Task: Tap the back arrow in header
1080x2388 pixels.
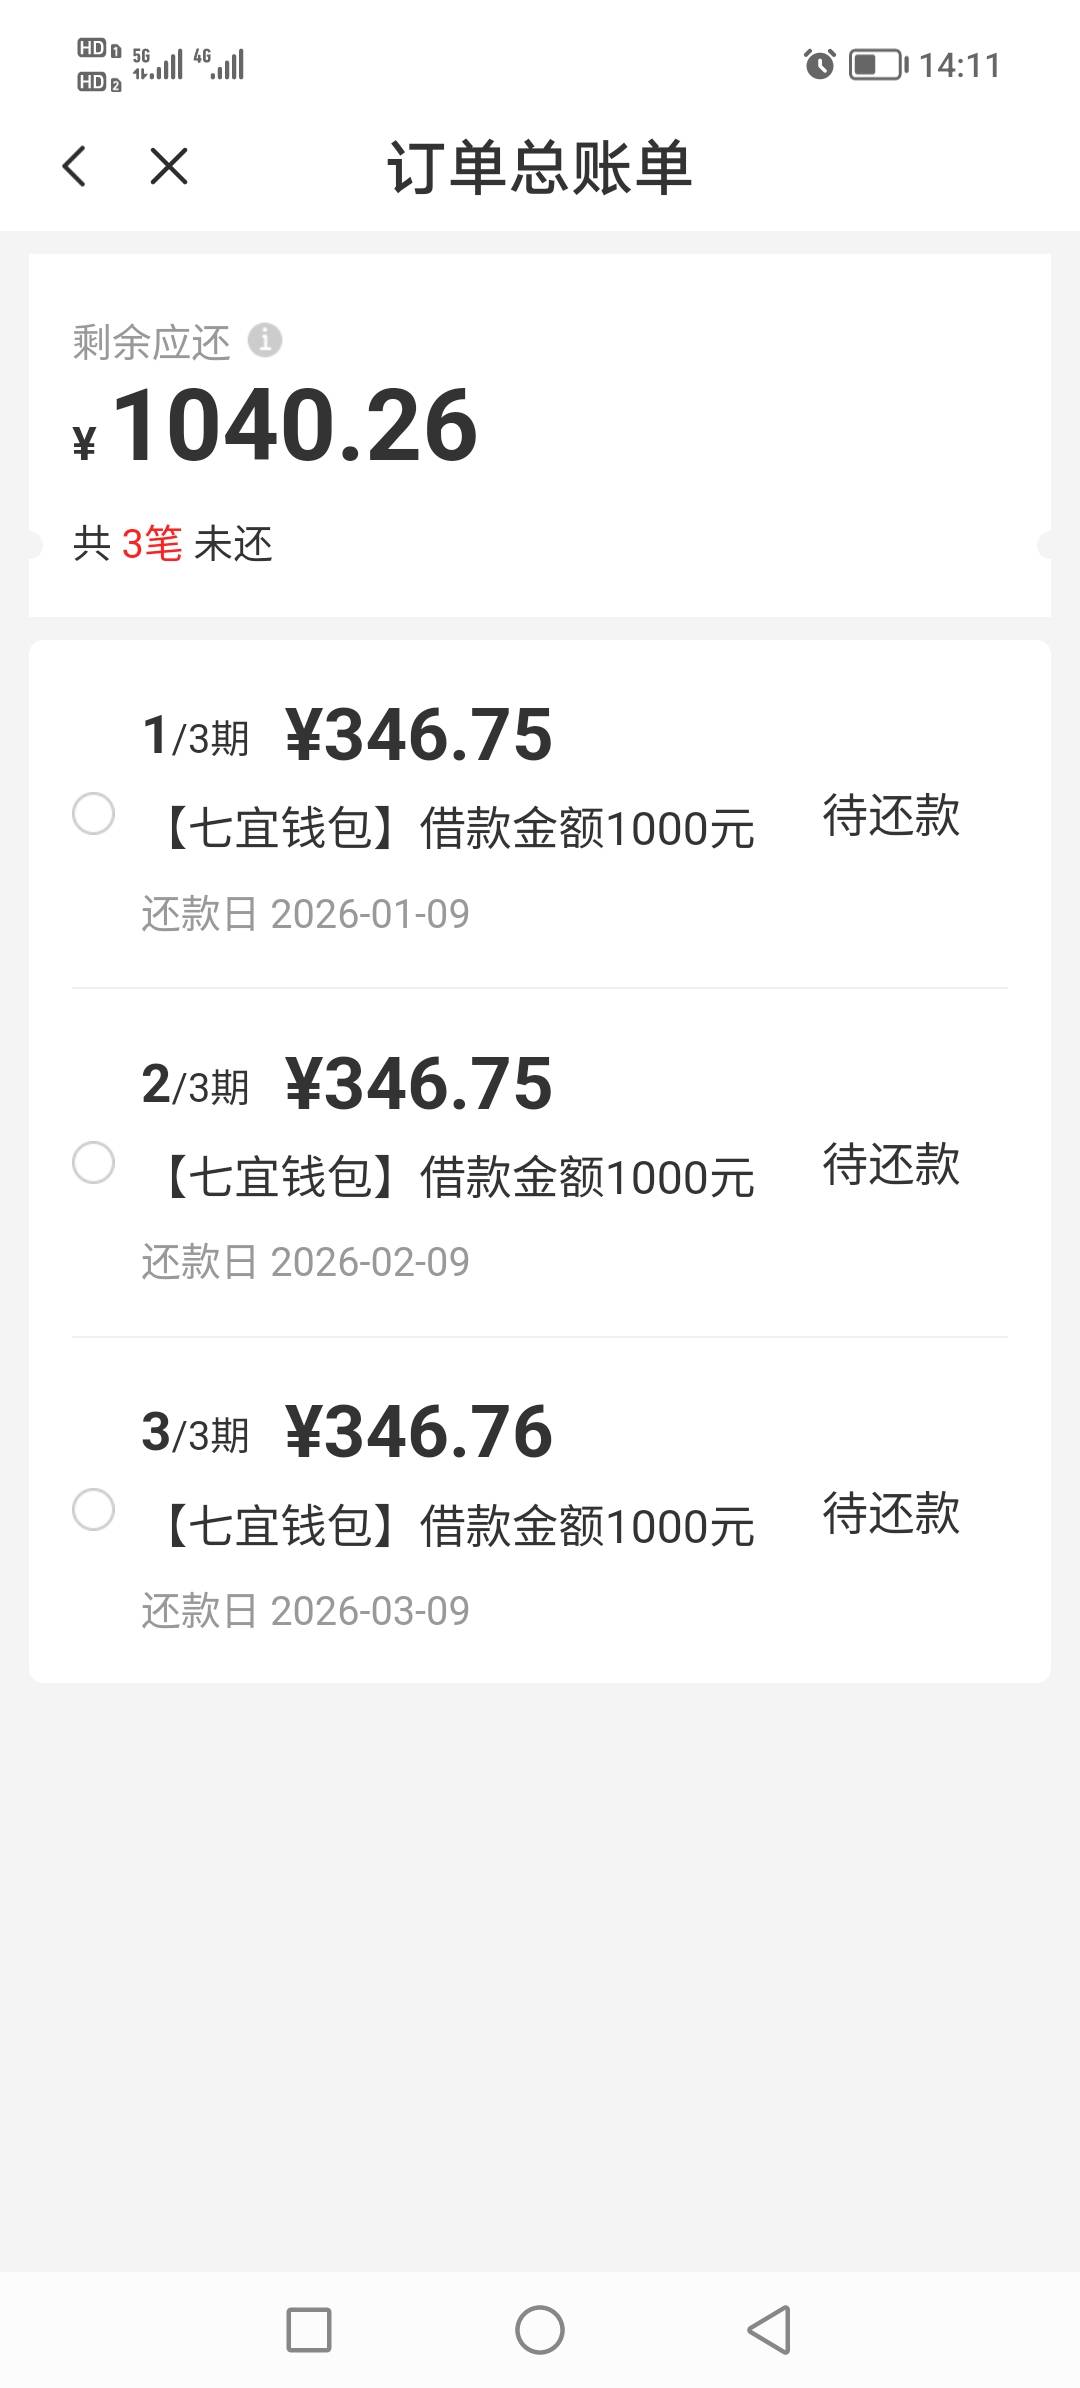Action: [75, 166]
